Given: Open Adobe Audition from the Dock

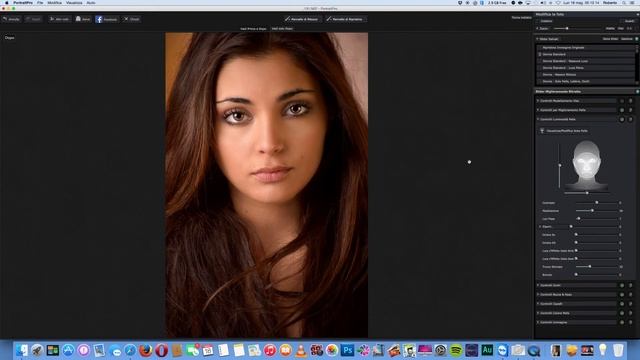Looking at the screenshot, I should (487, 350).
